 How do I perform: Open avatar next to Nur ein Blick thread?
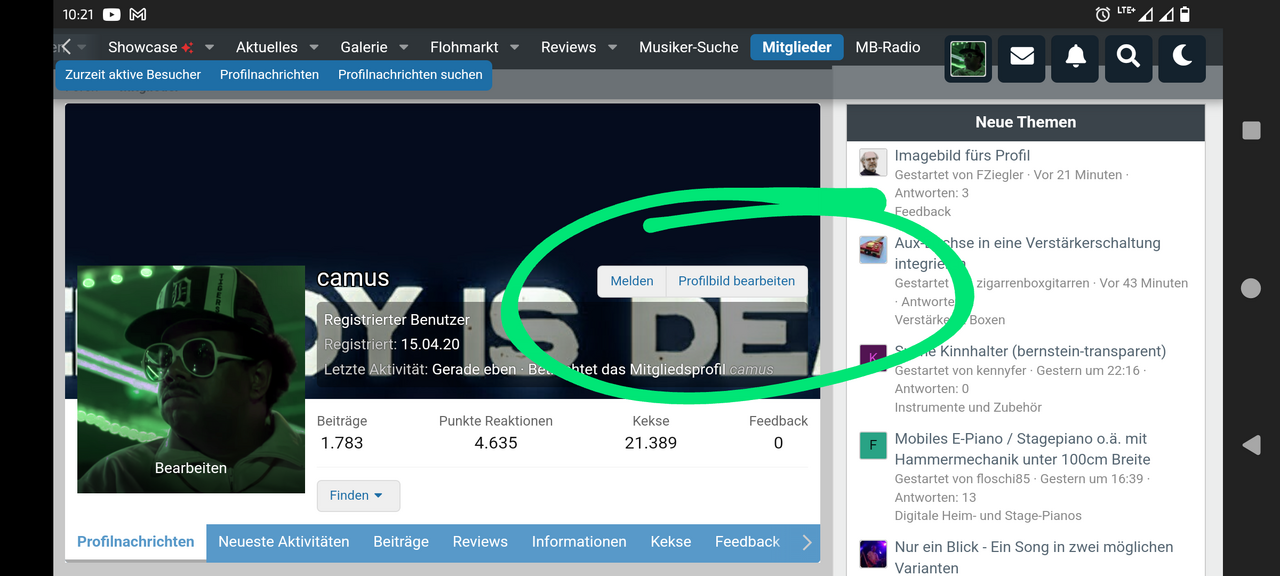pos(873,554)
